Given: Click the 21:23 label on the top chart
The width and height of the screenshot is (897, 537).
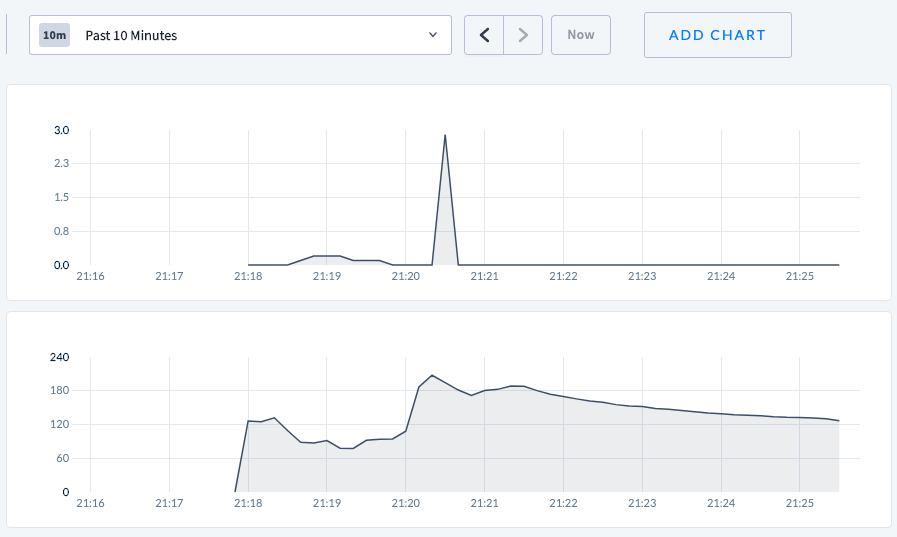Looking at the screenshot, I should (x=642, y=276).
